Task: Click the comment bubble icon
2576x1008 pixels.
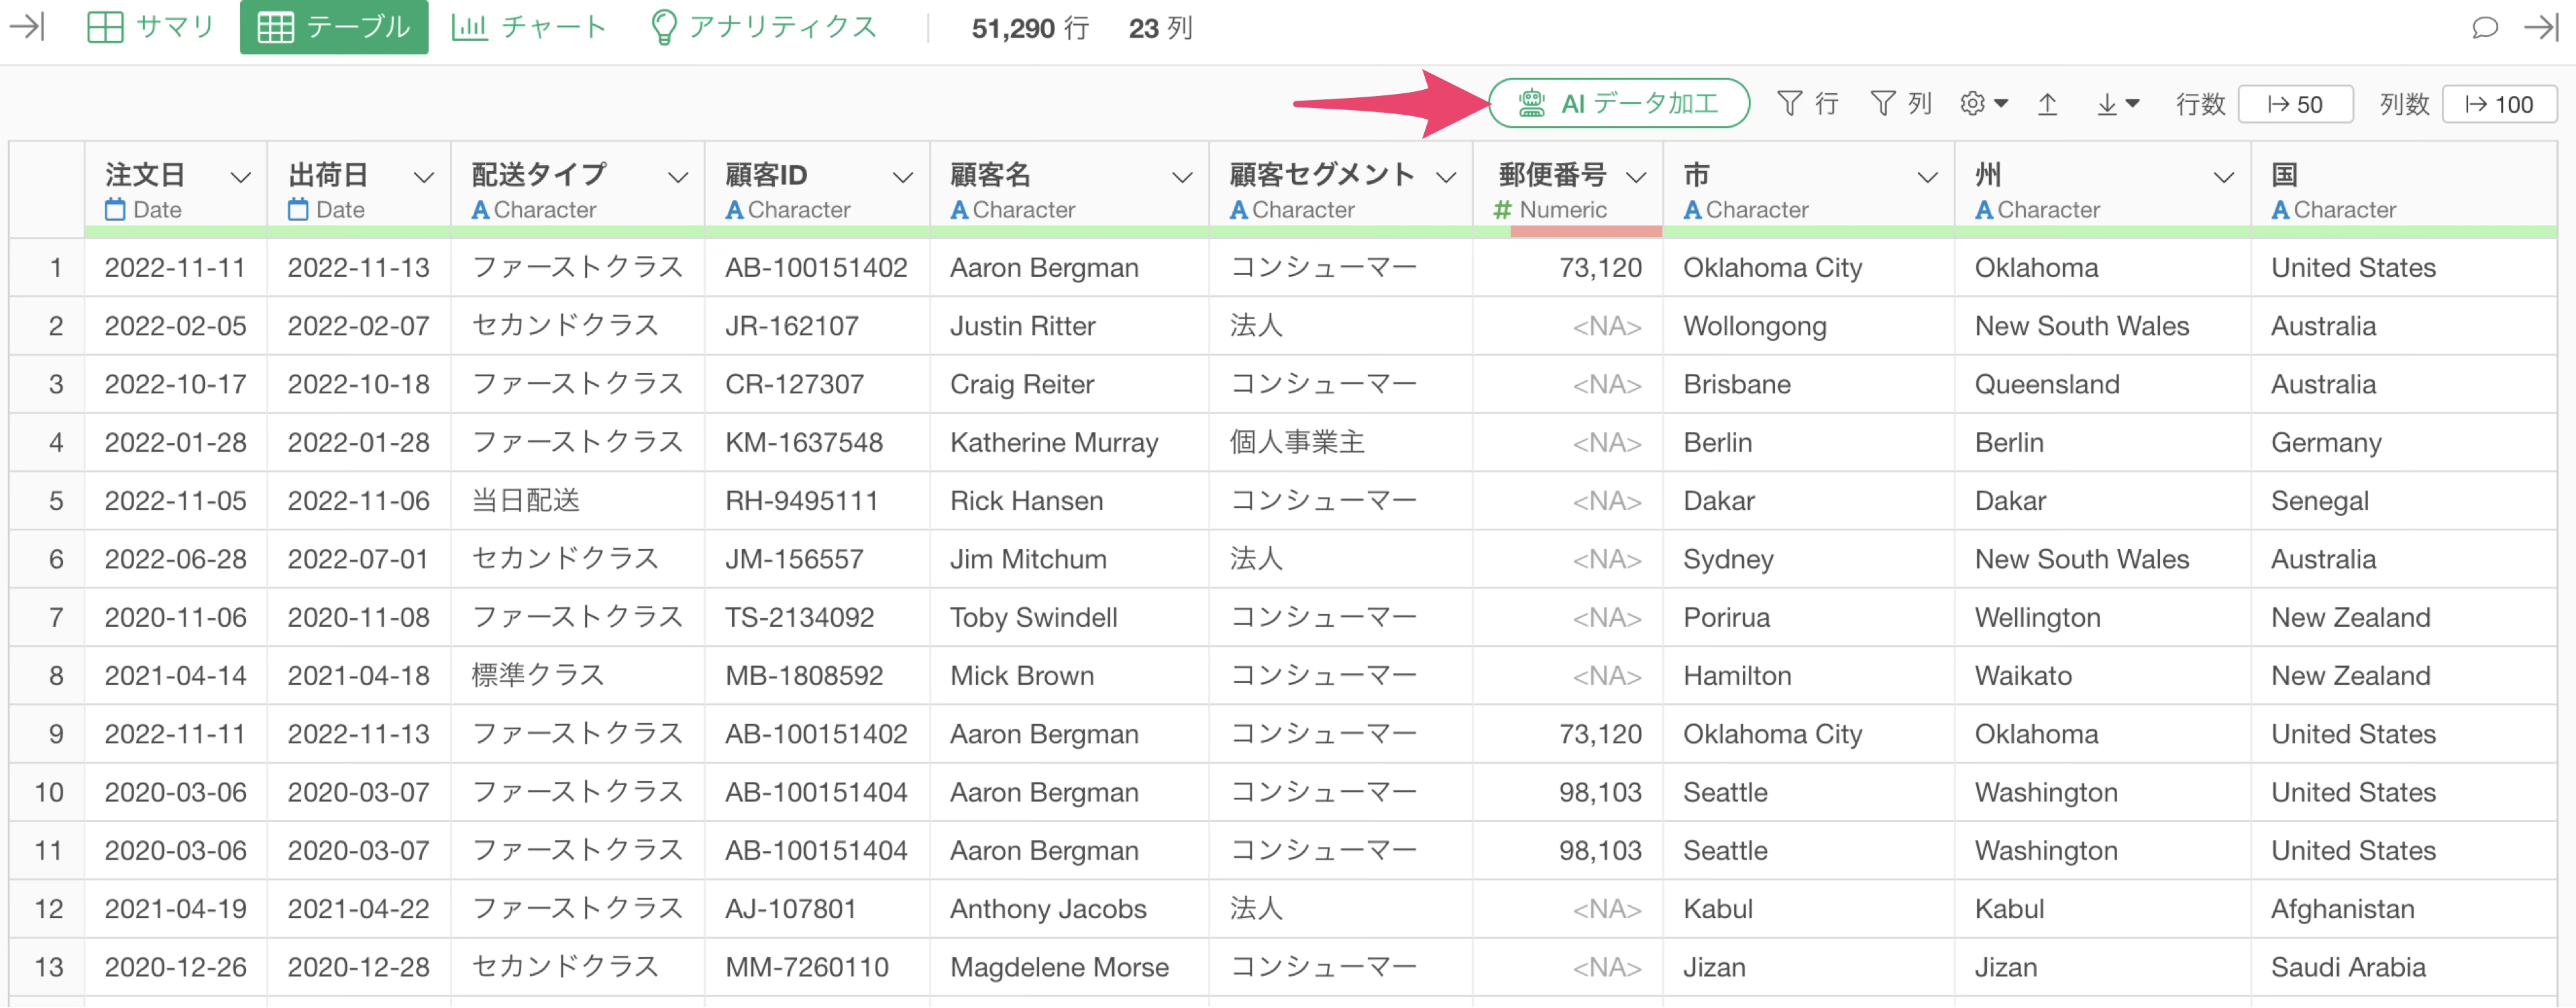Action: coord(2484,27)
